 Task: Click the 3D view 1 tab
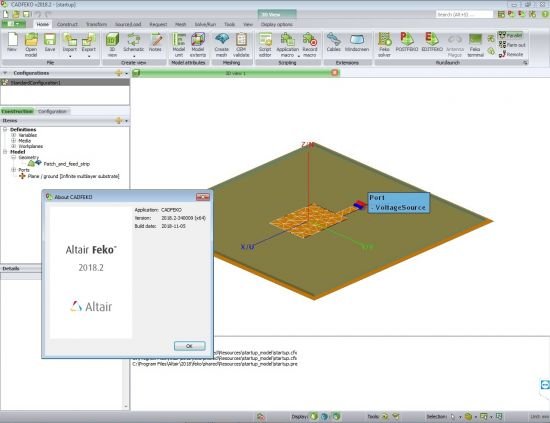(x=235, y=73)
